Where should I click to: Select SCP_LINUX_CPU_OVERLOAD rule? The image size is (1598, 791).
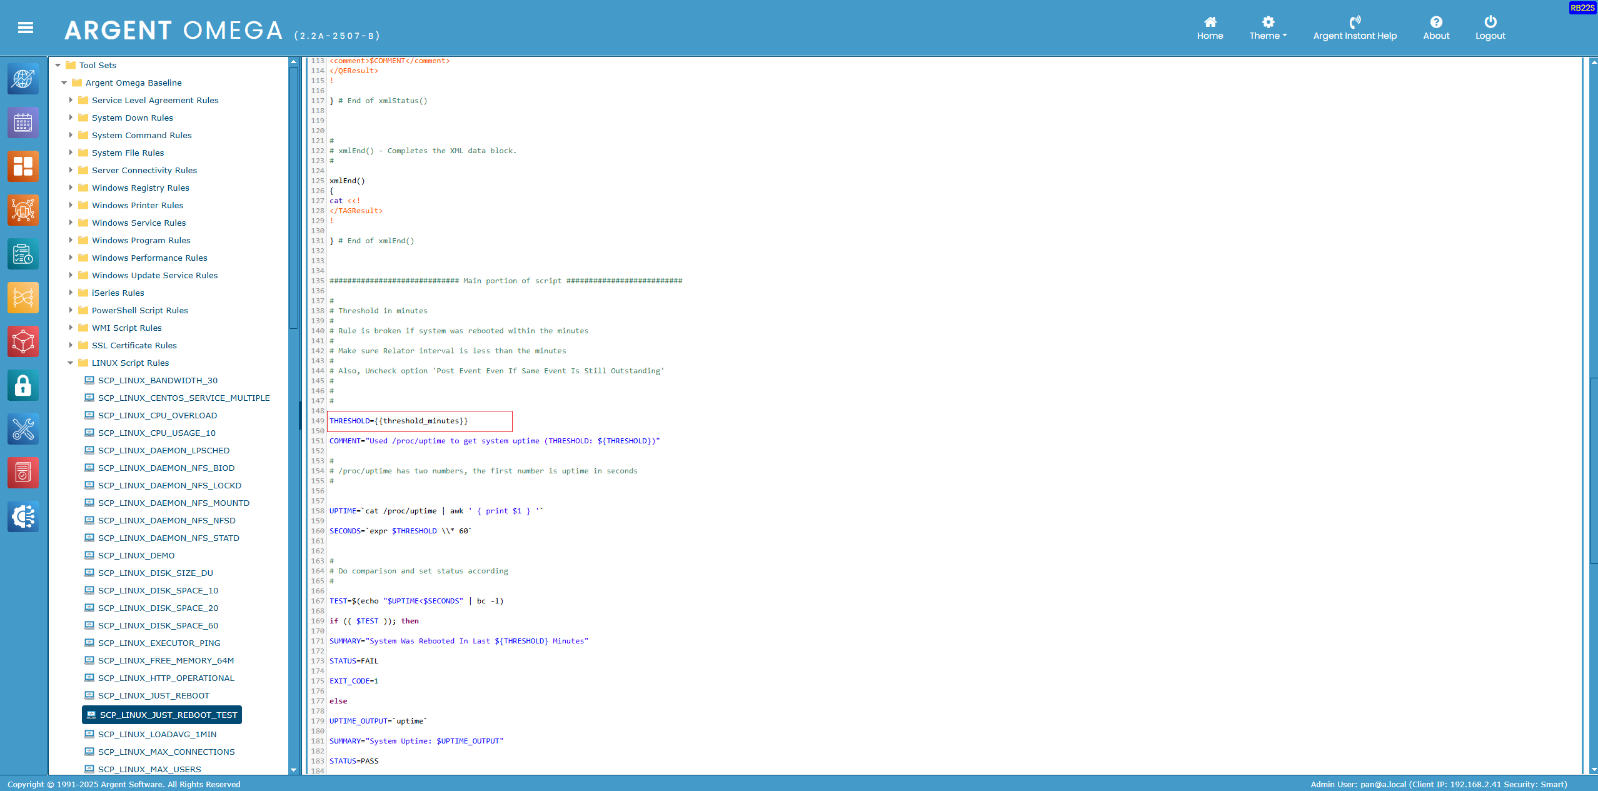(x=157, y=416)
